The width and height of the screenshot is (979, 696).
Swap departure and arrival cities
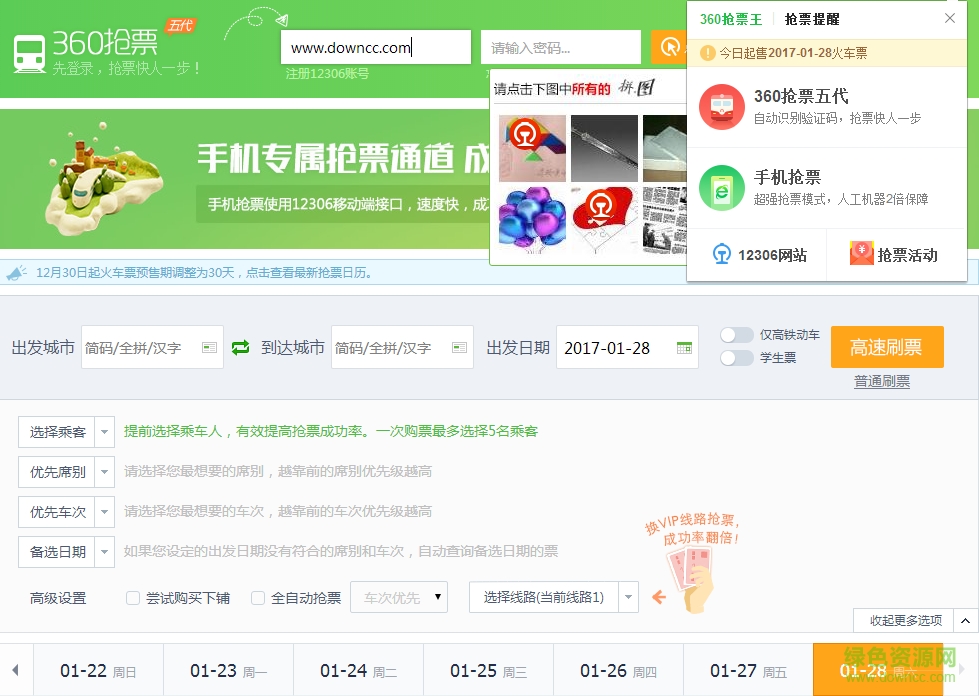pyautogui.click(x=239, y=347)
